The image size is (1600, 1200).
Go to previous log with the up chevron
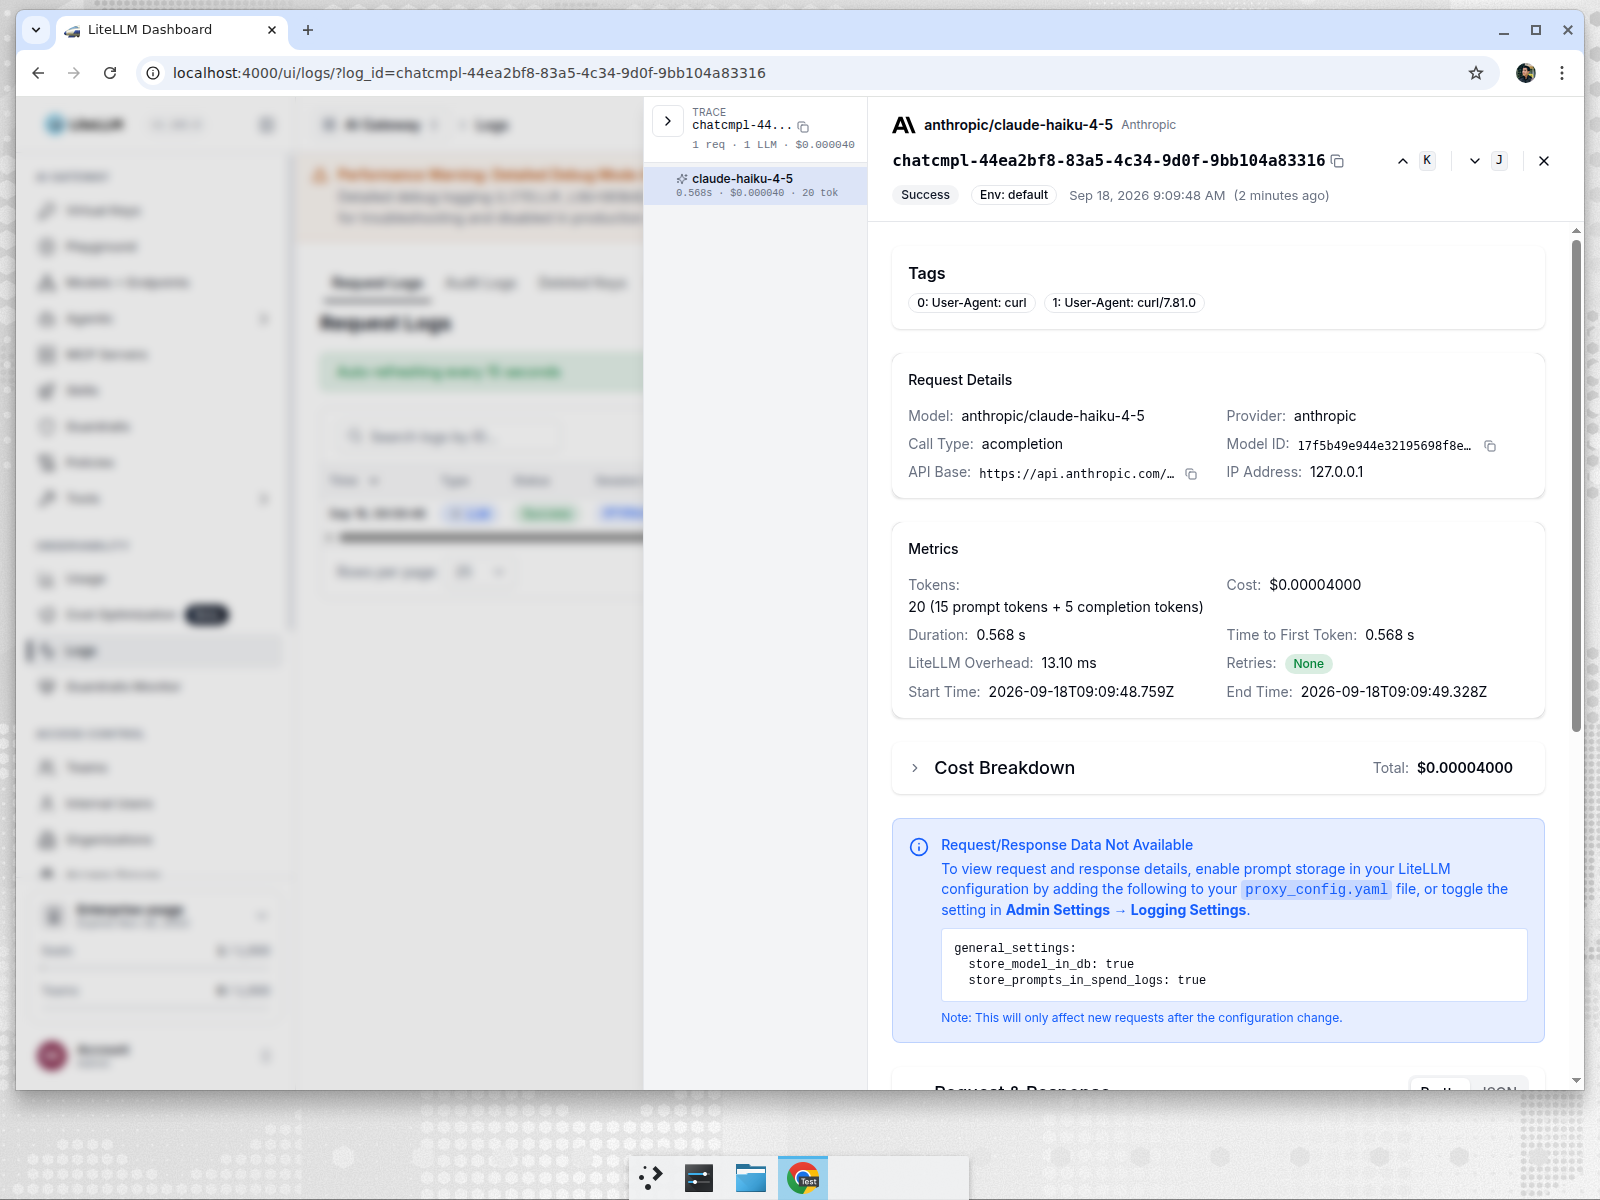point(1403,161)
